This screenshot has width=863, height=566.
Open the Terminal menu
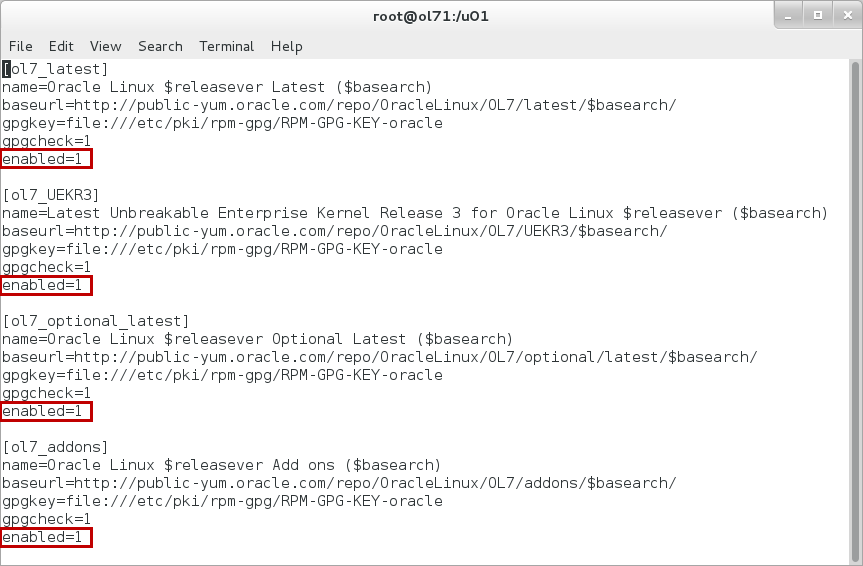[226, 46]
